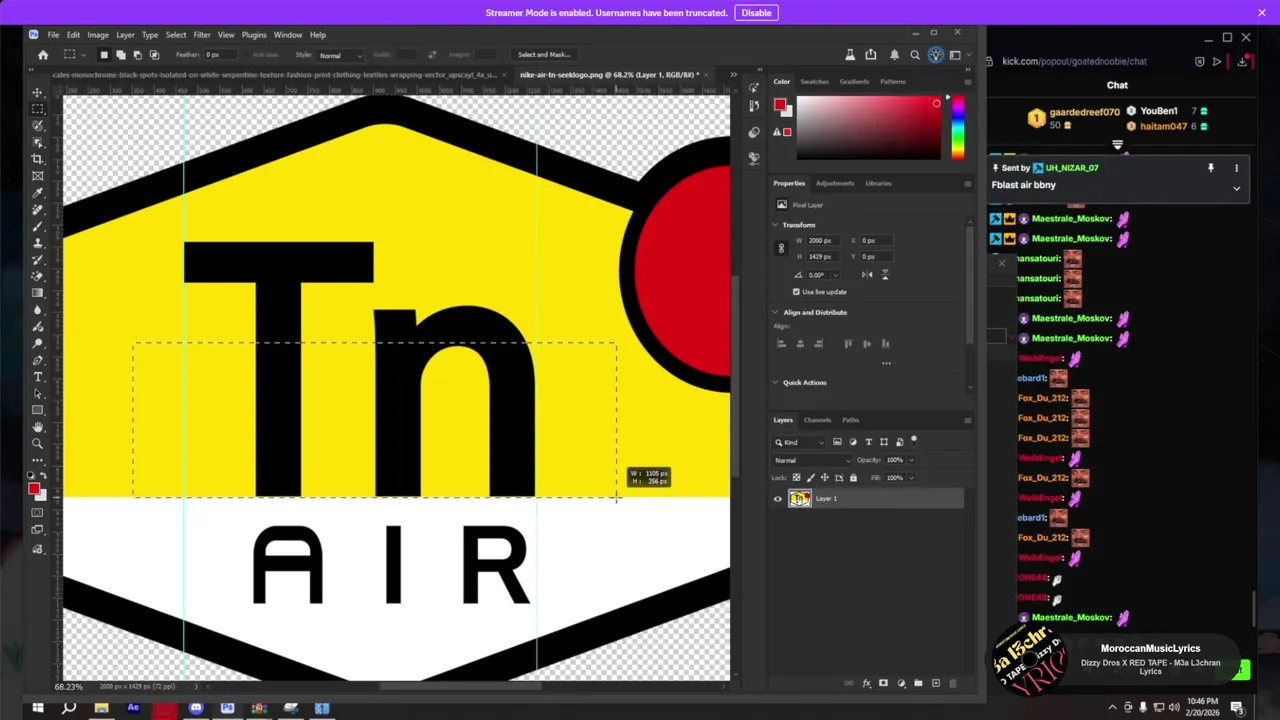Click Add layer style fx icon
This screenshot has height=720, width=1280.
click(x=866, y=684)
